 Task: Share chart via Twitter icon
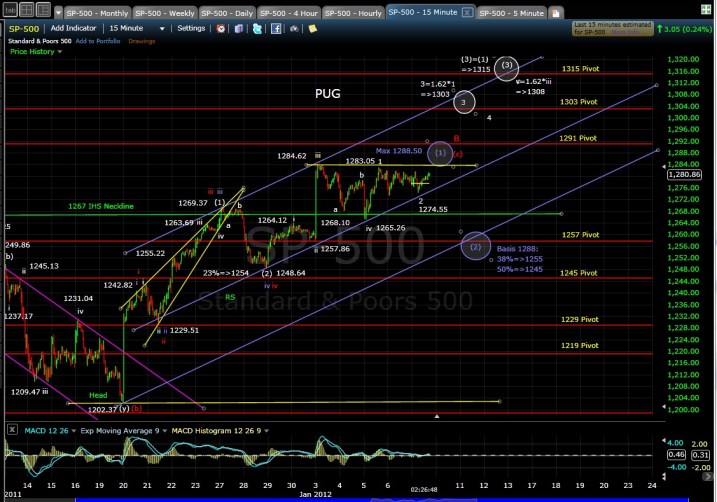tap(257, 29)
